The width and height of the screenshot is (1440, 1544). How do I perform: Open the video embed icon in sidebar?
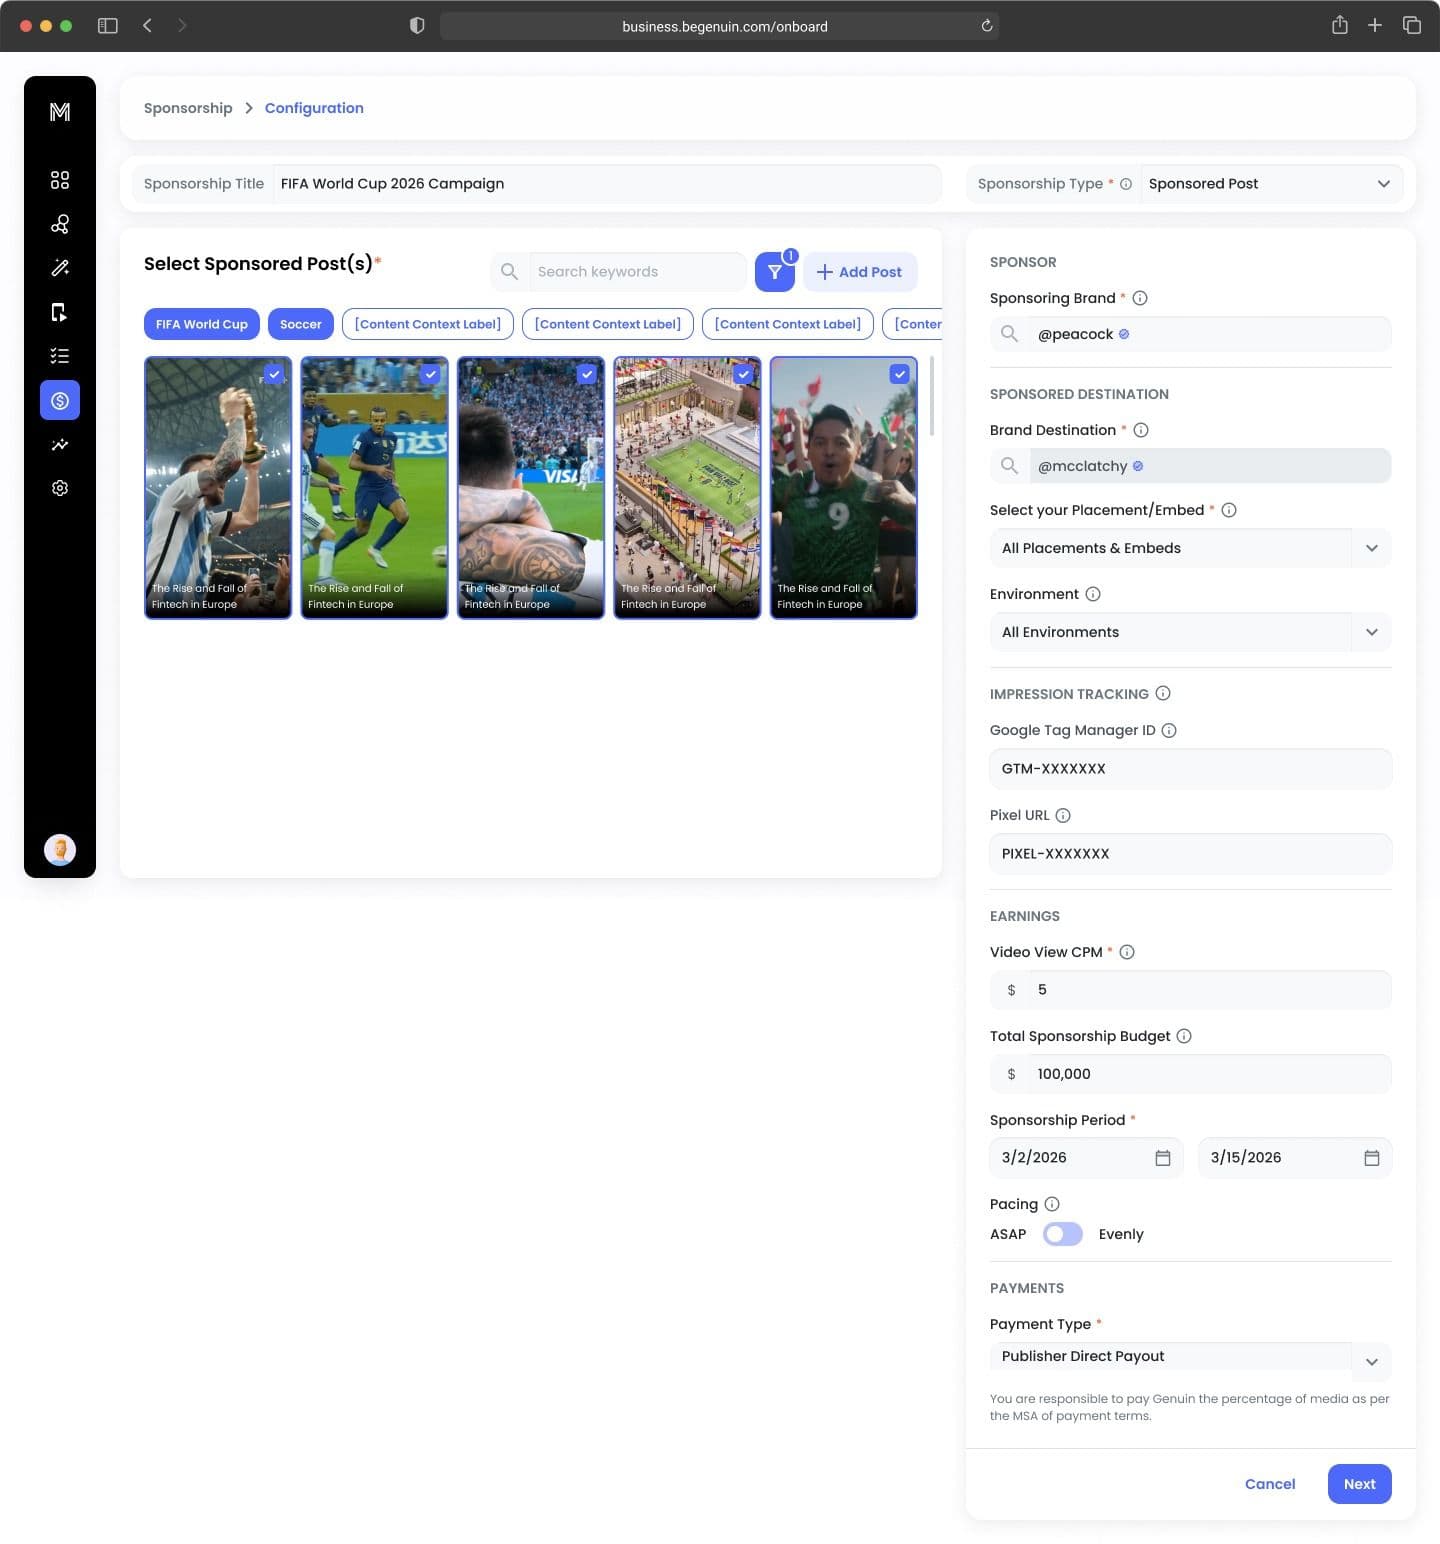click(x=60, y=312)
